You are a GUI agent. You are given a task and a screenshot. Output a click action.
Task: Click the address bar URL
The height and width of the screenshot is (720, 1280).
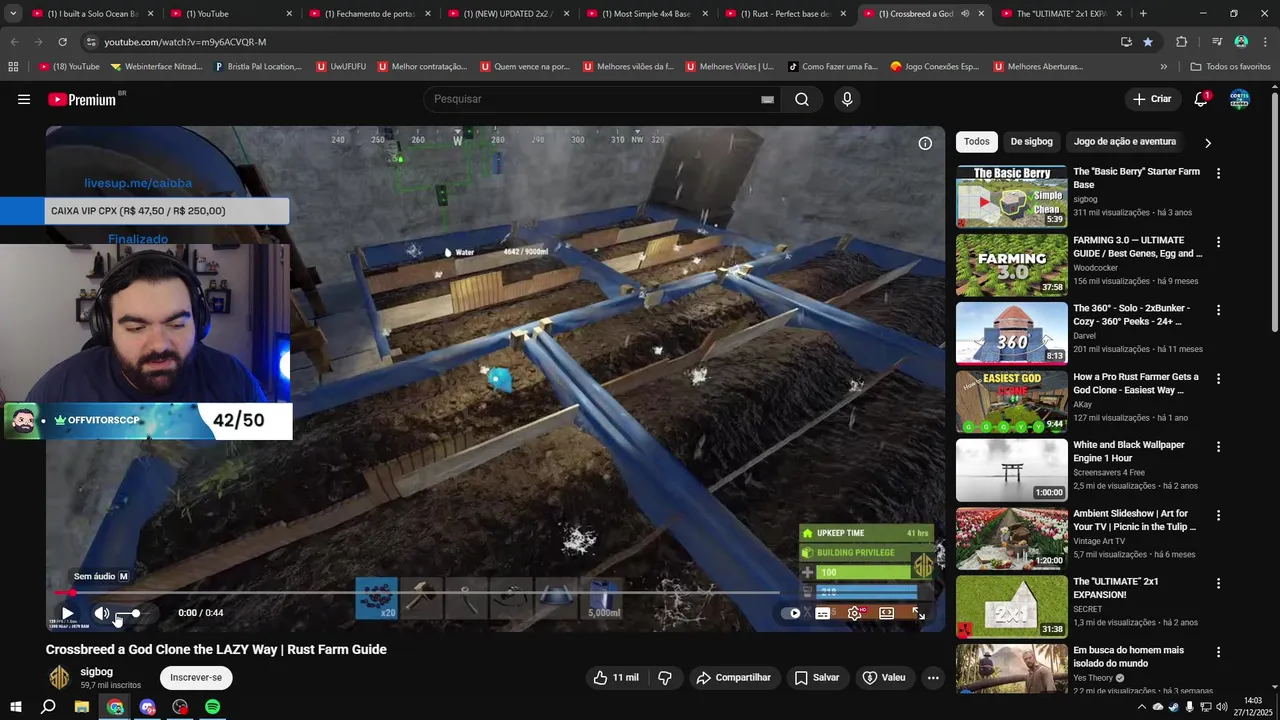(x=185, y=42)
